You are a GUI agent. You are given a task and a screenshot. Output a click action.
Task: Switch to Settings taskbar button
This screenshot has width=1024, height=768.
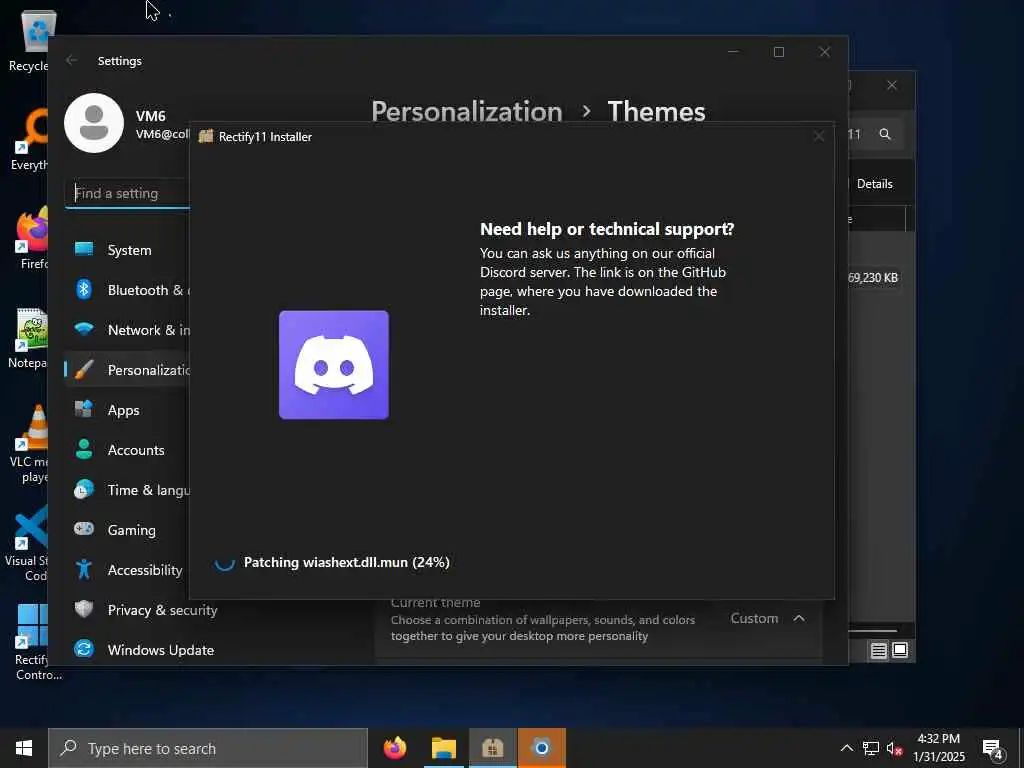tap(541, 748)
